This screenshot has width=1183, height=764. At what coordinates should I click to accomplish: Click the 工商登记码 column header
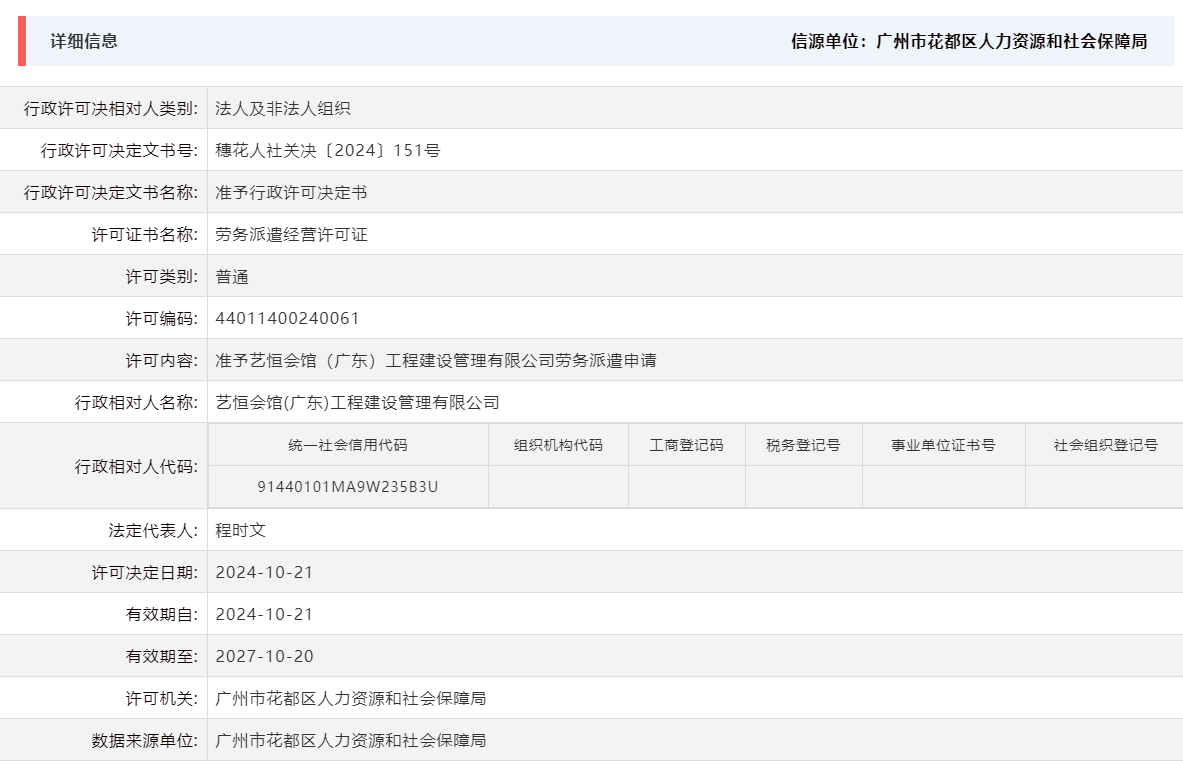tap(685, 444)
